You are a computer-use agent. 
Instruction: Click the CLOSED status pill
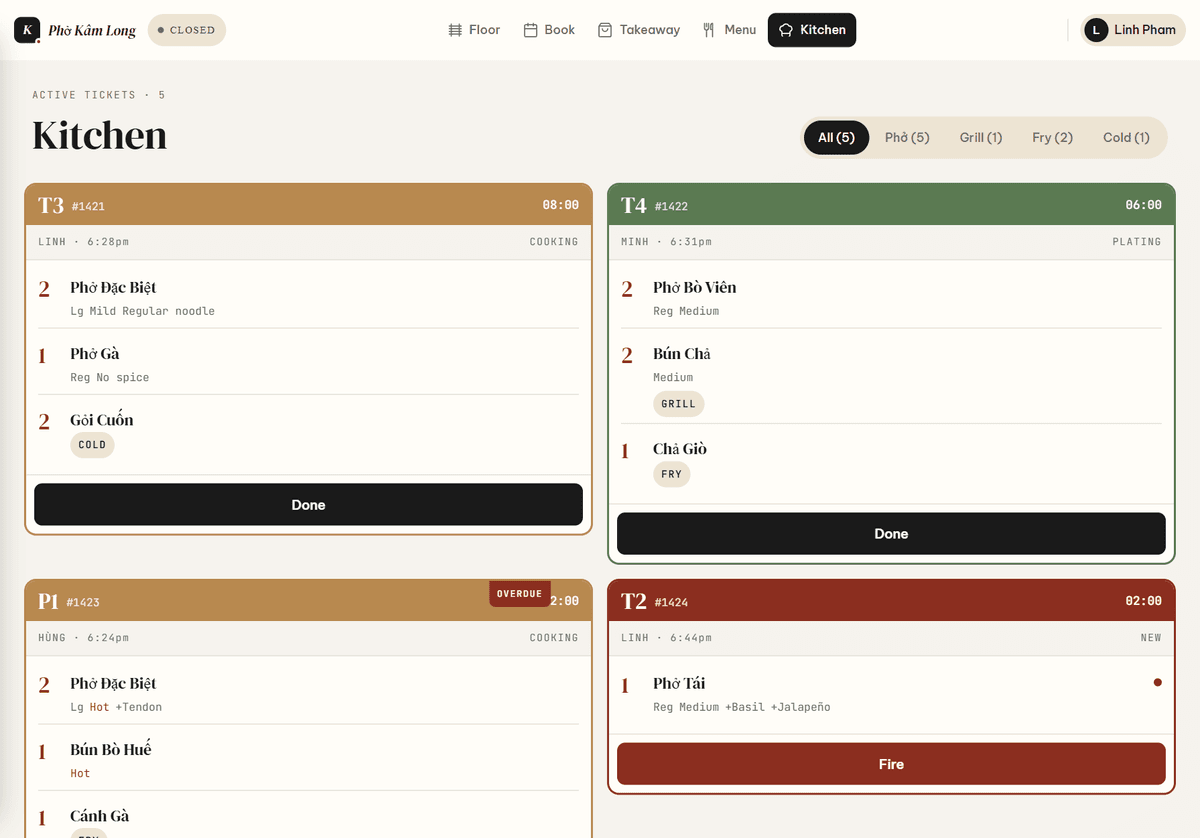pos(187,30)
